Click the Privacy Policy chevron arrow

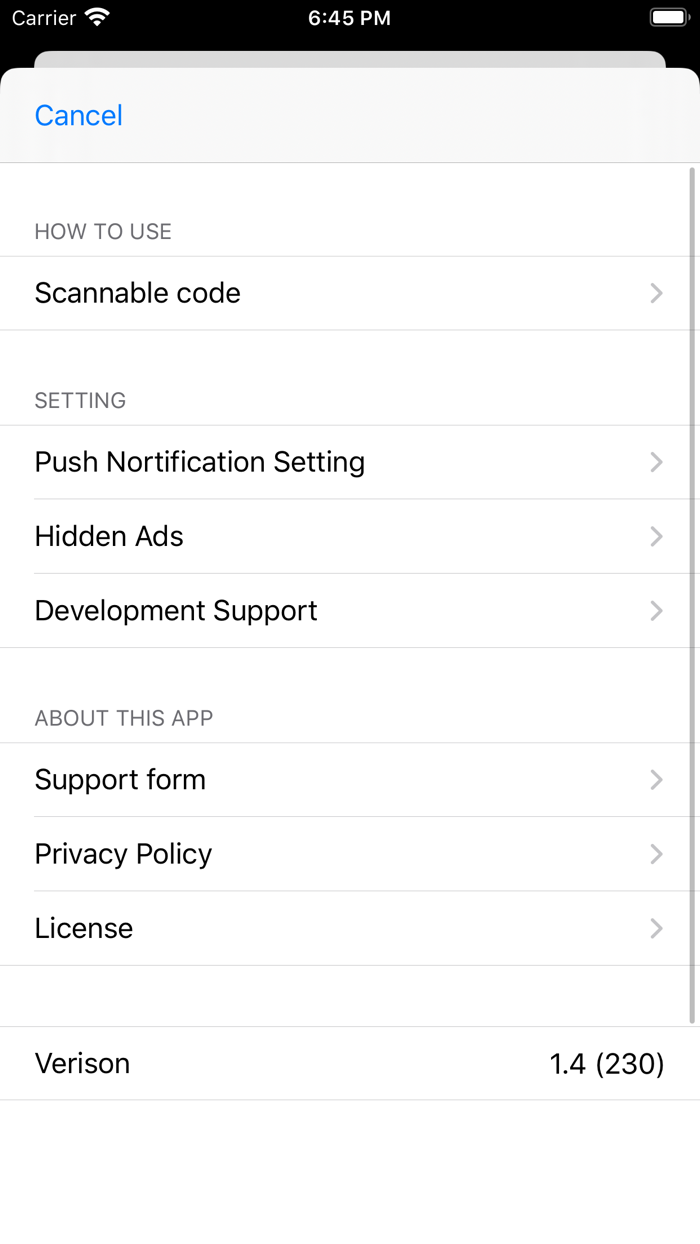click(656, 854)
